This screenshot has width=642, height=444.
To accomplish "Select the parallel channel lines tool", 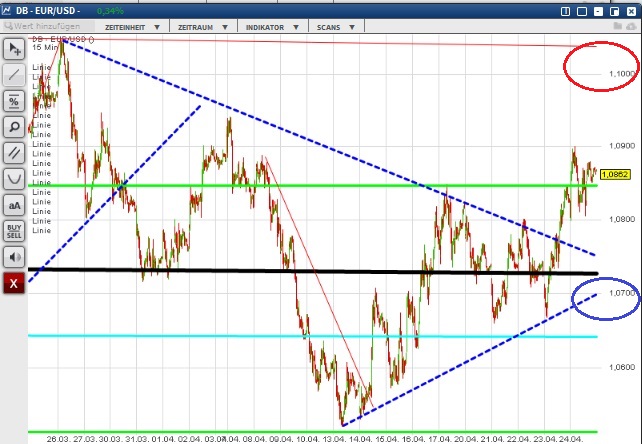I will click(14, 153).
